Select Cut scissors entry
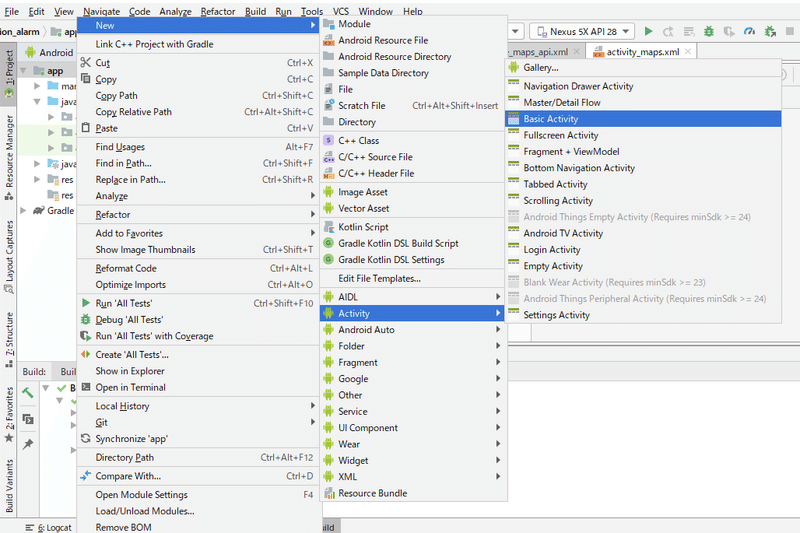 (197, 63)
